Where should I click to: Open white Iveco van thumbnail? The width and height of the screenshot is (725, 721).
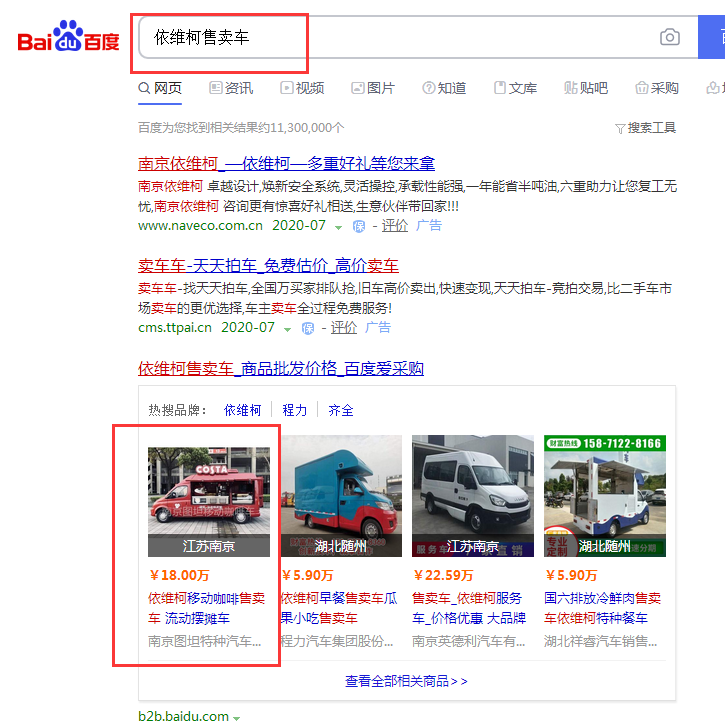click(x=473, y=496)
